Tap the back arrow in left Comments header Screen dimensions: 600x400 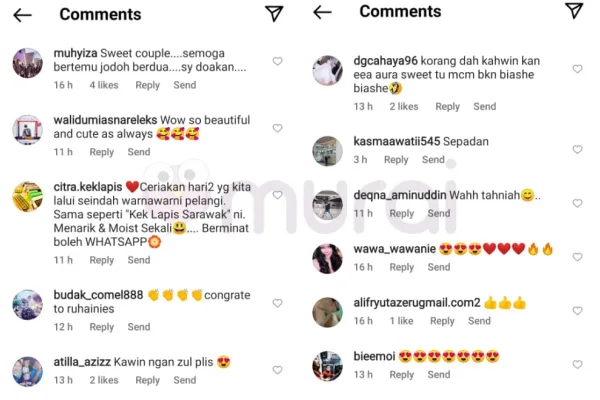(x=22, y=15)
